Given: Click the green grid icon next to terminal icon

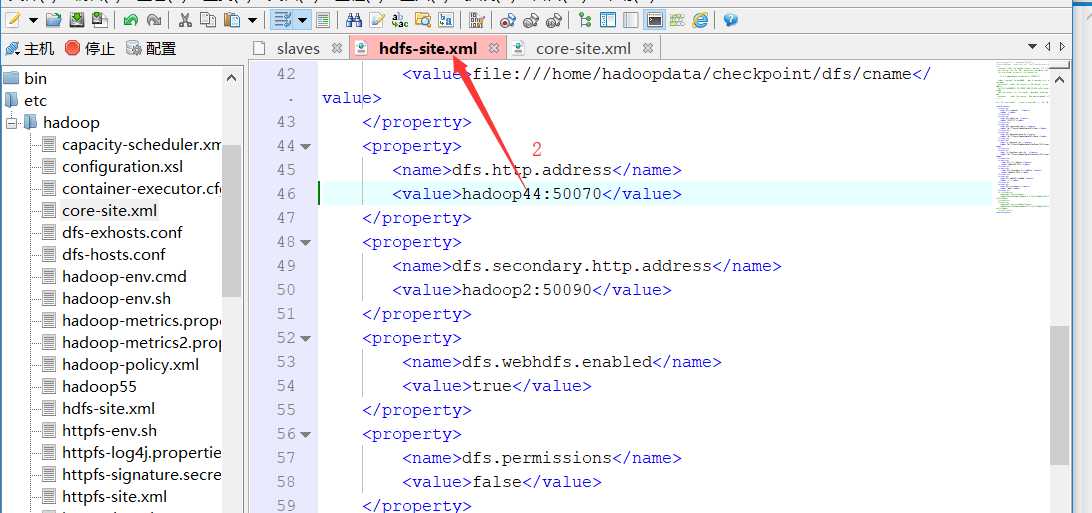Looking at the screenshot, I should coord(677,19).
